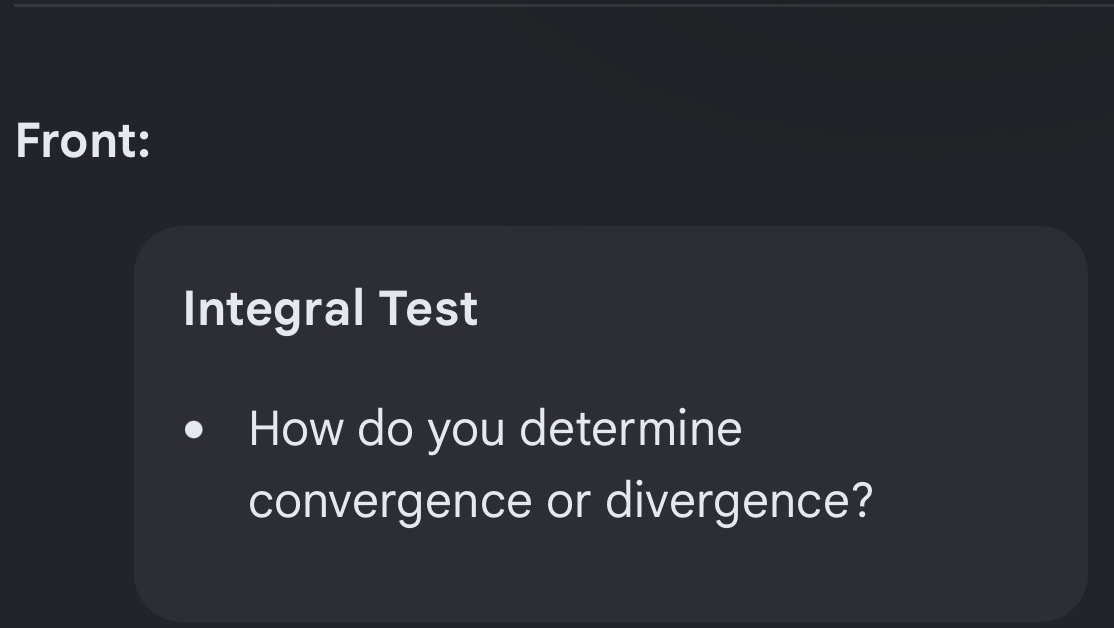Viewport: 1114px width, 628px height.
Task: Click the word "you" in the question
Action: [x=466, y=433]
